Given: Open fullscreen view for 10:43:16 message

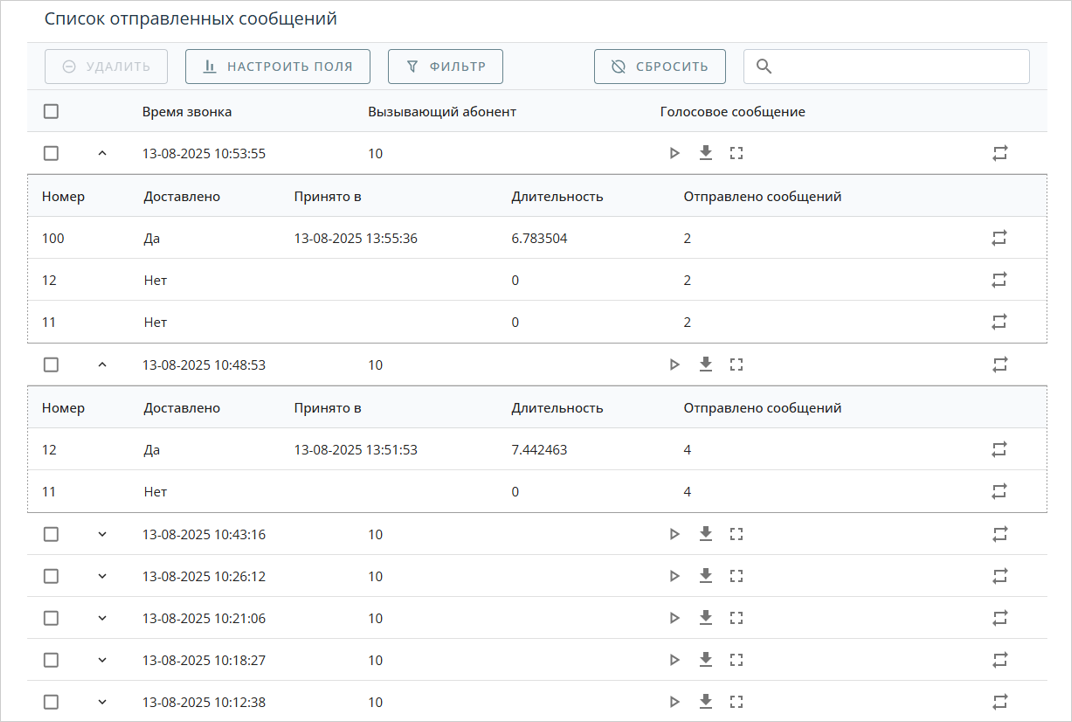Looking at the screenshot, I should [x=737, y=535].
